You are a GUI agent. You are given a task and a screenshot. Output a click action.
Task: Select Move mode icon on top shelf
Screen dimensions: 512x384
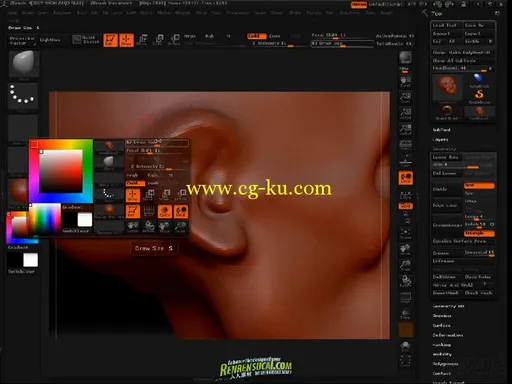click(142, 40)
